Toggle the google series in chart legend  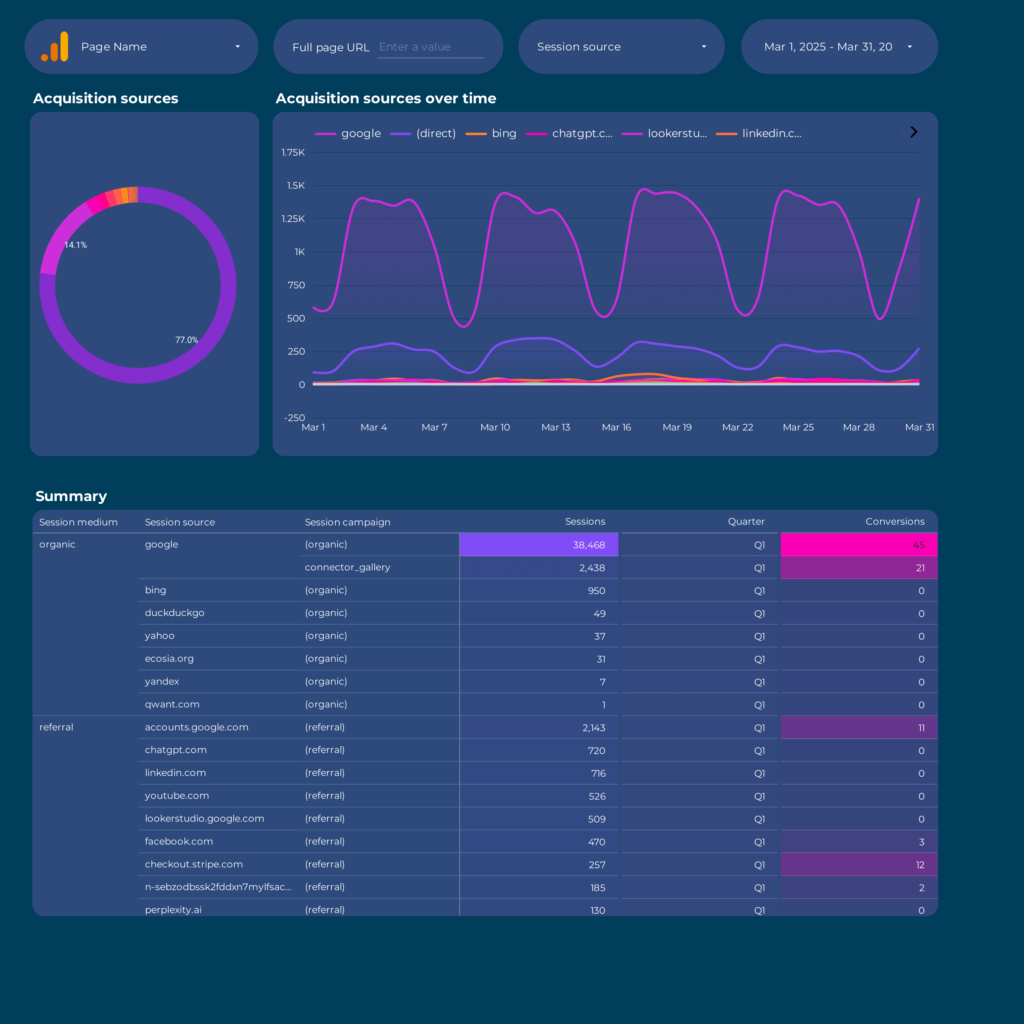point(348,133)
